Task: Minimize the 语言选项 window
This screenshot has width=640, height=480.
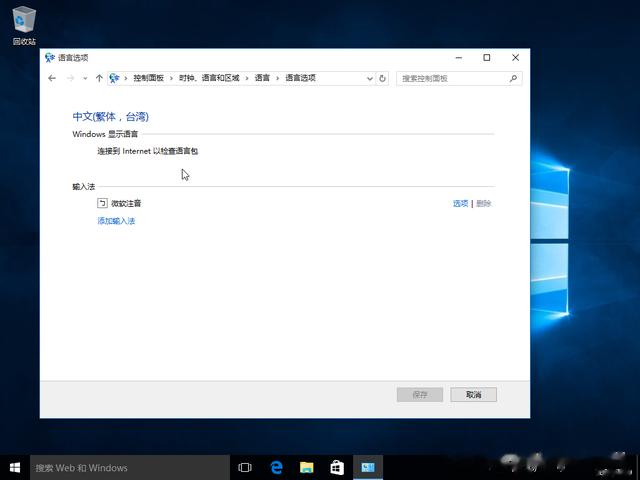Action: [459, 58]
